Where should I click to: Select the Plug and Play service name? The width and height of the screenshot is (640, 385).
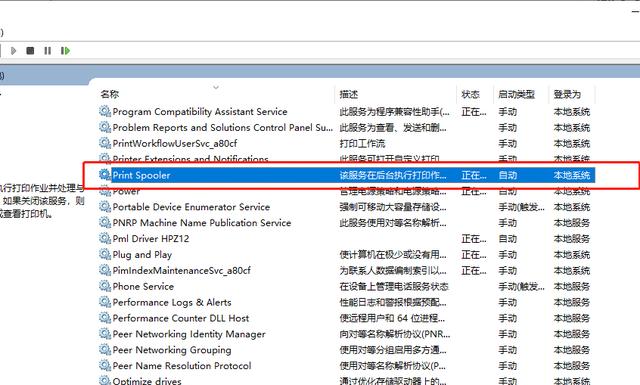pos(142,255)
